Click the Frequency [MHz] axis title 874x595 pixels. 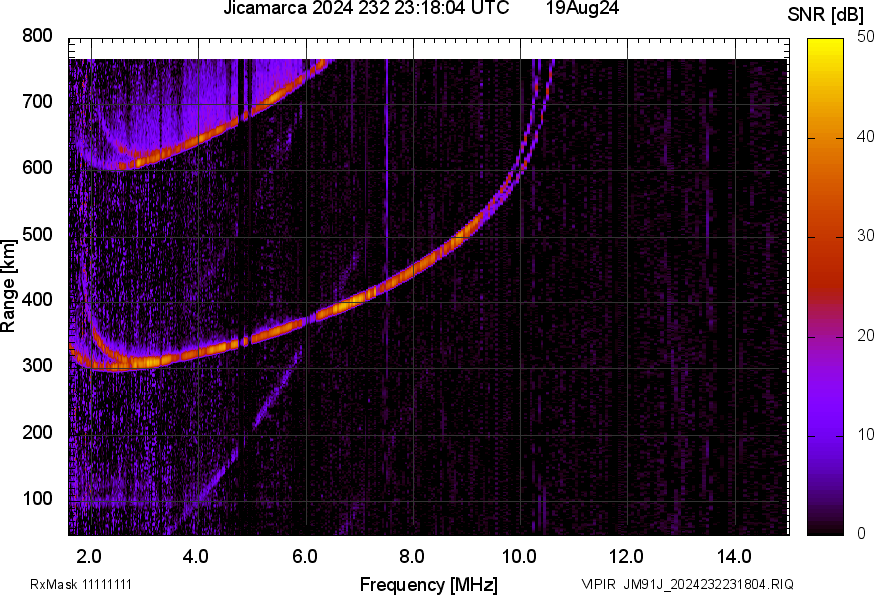429,584
